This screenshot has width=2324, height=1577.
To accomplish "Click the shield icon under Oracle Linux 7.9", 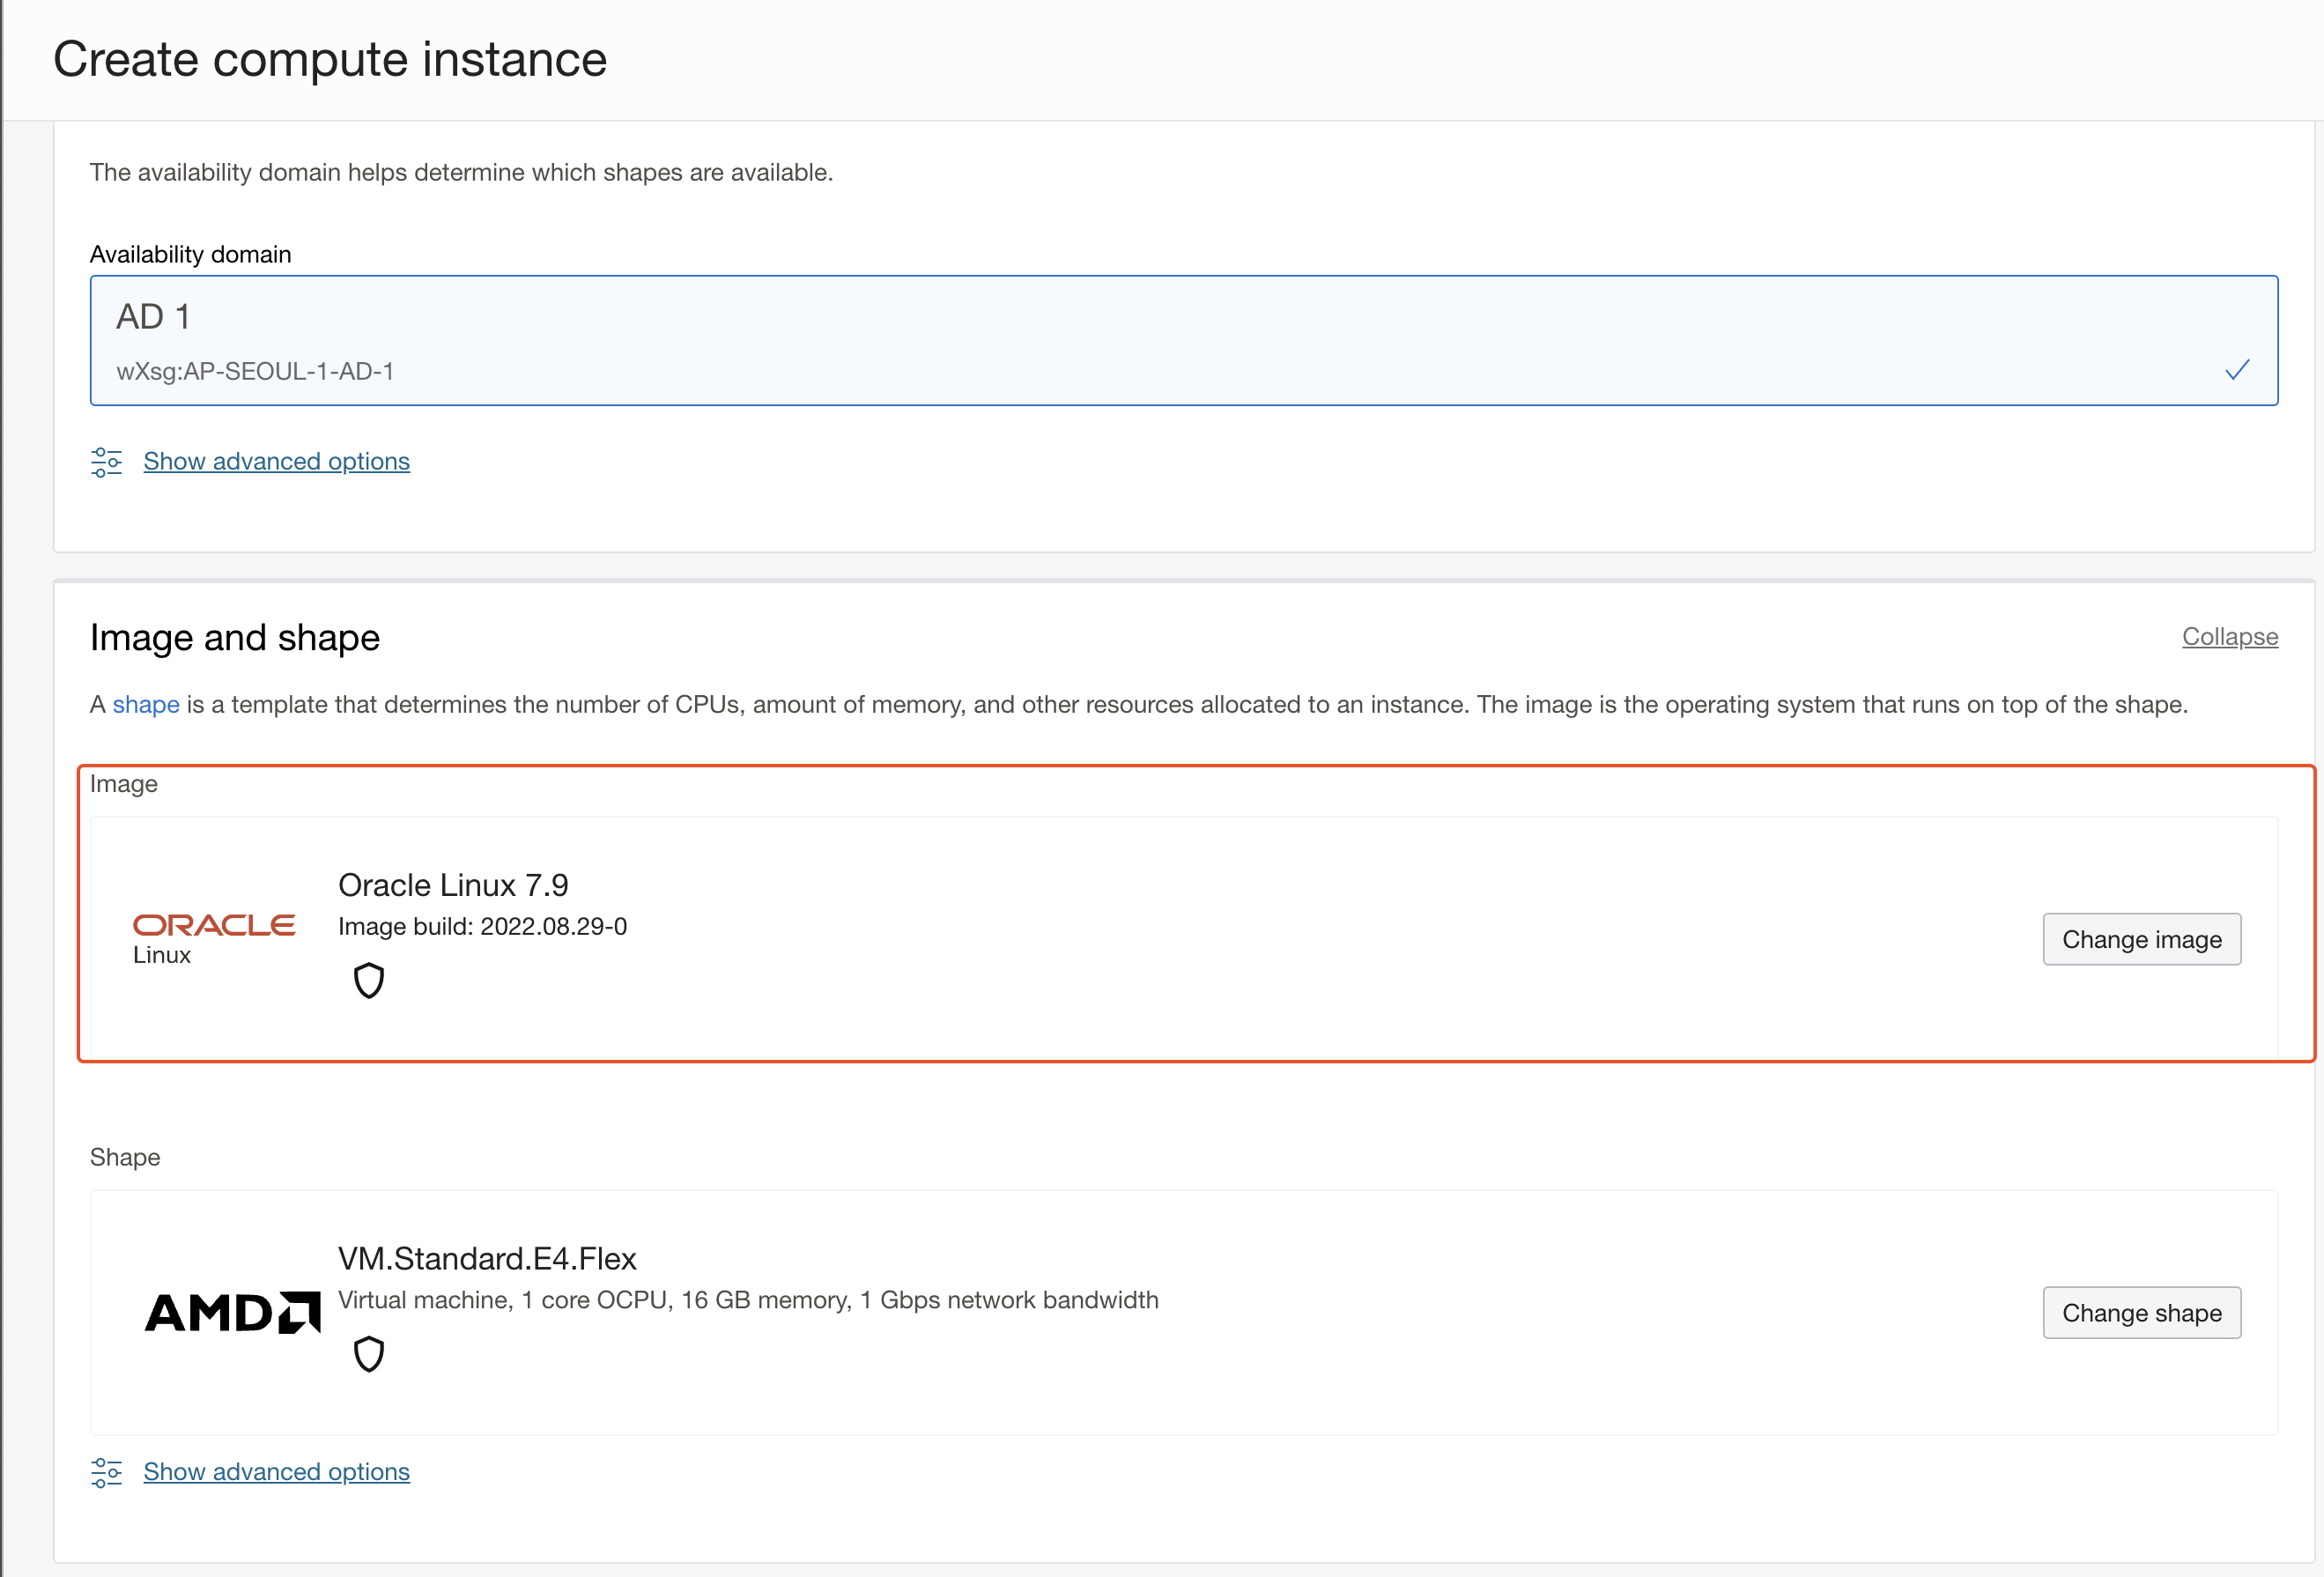I will [x=369, y=980].
